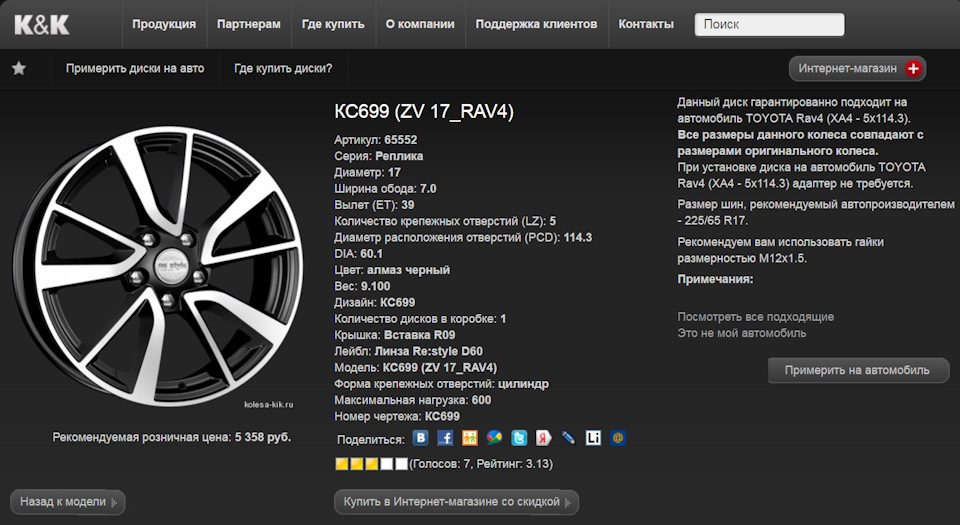
Task: Click the Интернет-магазин button label
Action: [847, 69]
